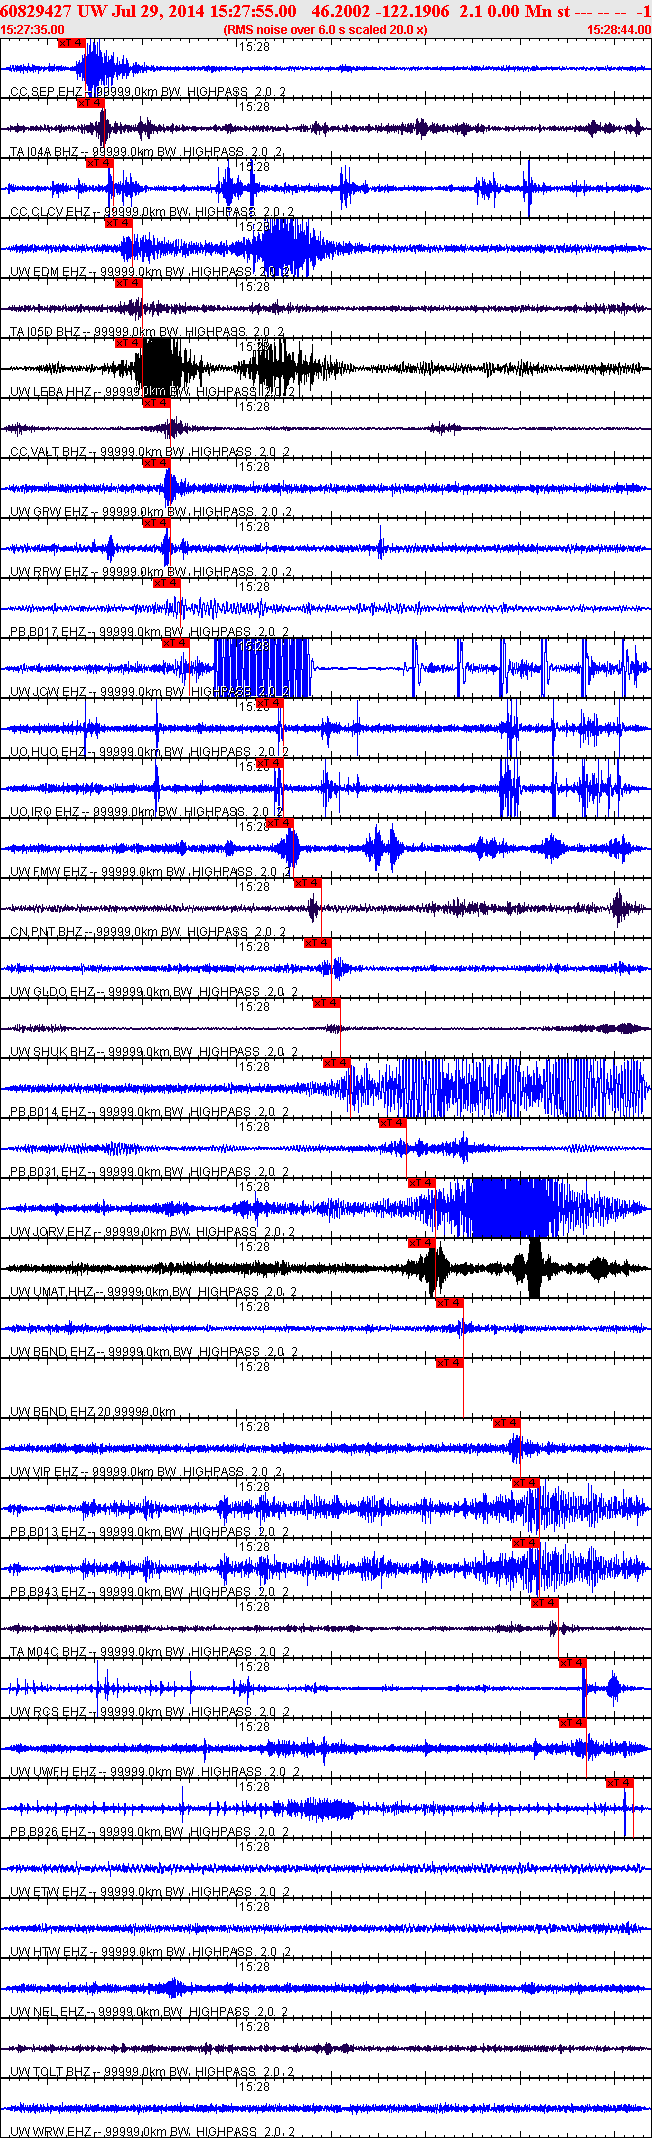Click the UW.JORV EHZ station label
The width and height of the screenshot is (652, 2138).
tap(152, 1232)
